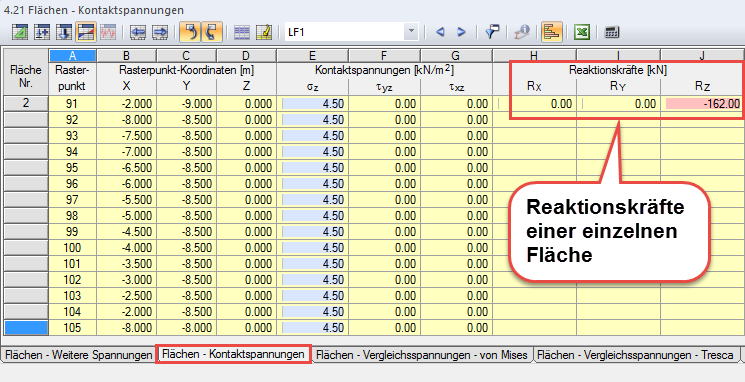745x382 pixels.
Task: Click the info selection icon with 'i' bubble
Action: (x=522, y=32)
